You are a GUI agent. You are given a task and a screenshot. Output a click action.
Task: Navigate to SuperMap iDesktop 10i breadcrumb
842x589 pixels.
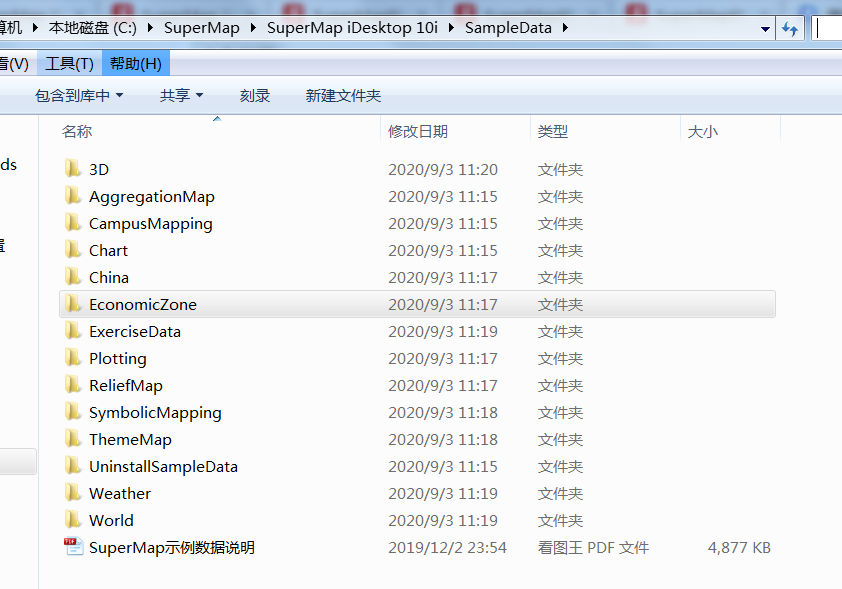click(x=352, y=27)
